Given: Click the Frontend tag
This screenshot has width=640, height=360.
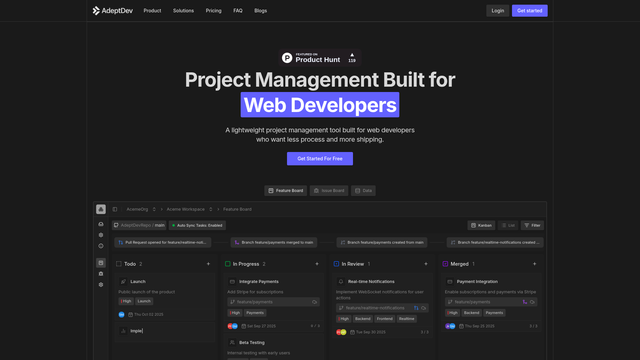Looking at the screenshot, I should (384, 319).
